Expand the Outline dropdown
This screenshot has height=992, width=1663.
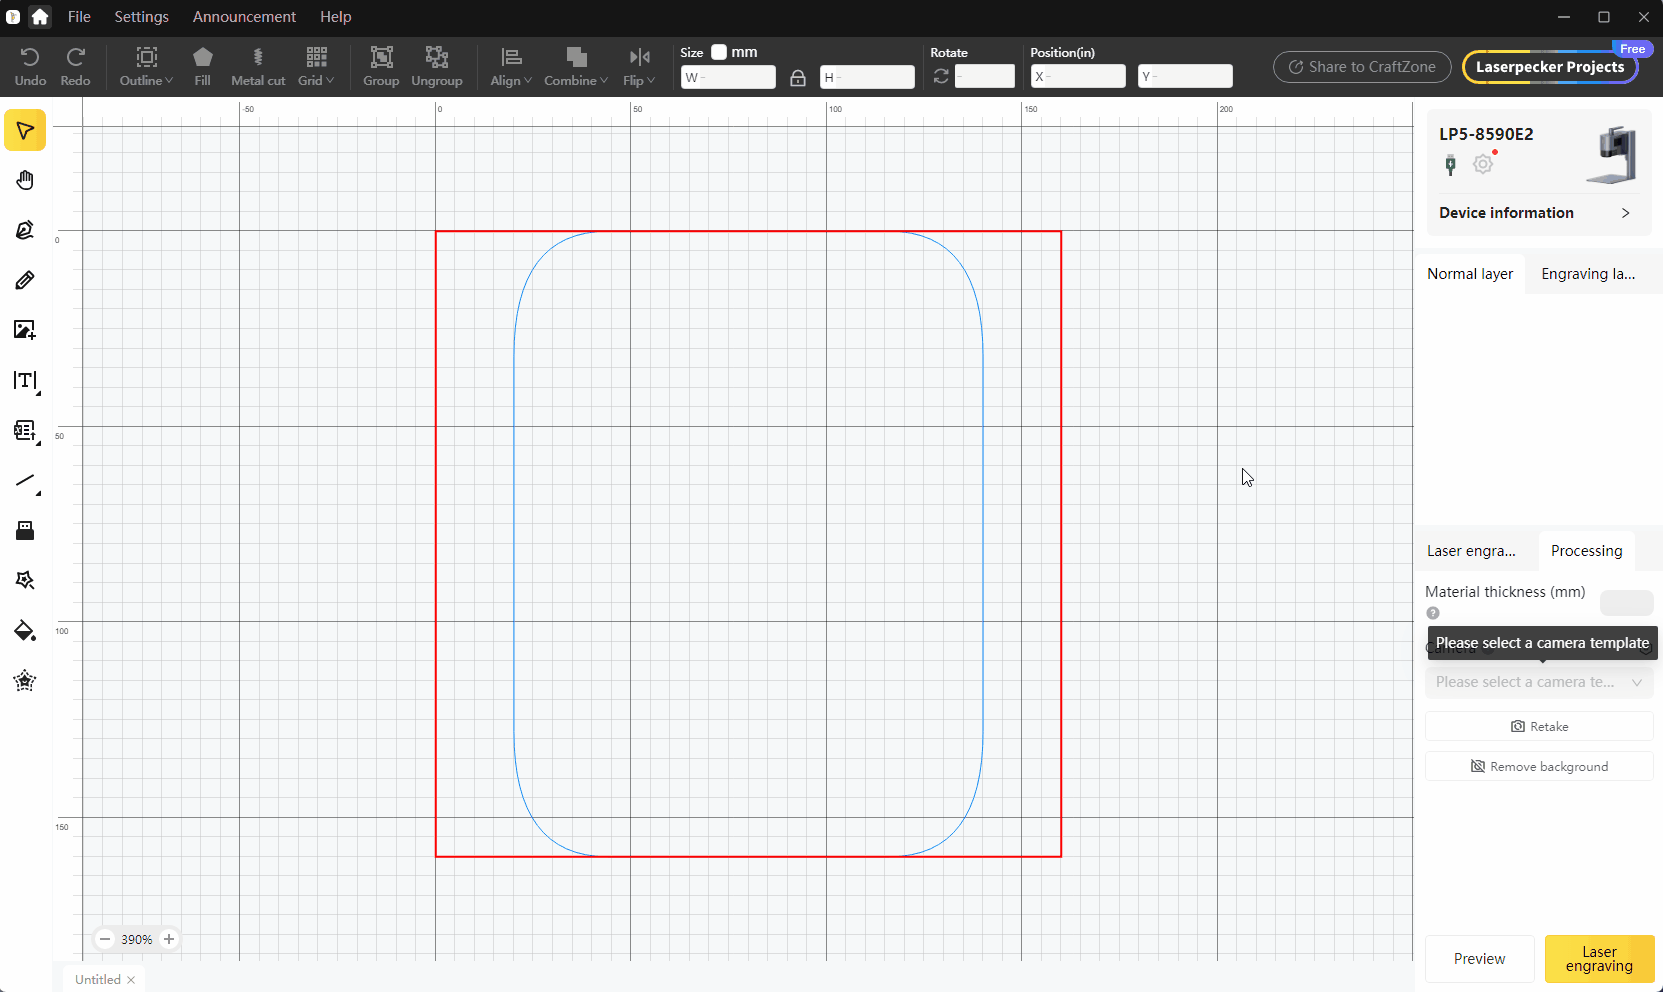[x=146, y=67]
